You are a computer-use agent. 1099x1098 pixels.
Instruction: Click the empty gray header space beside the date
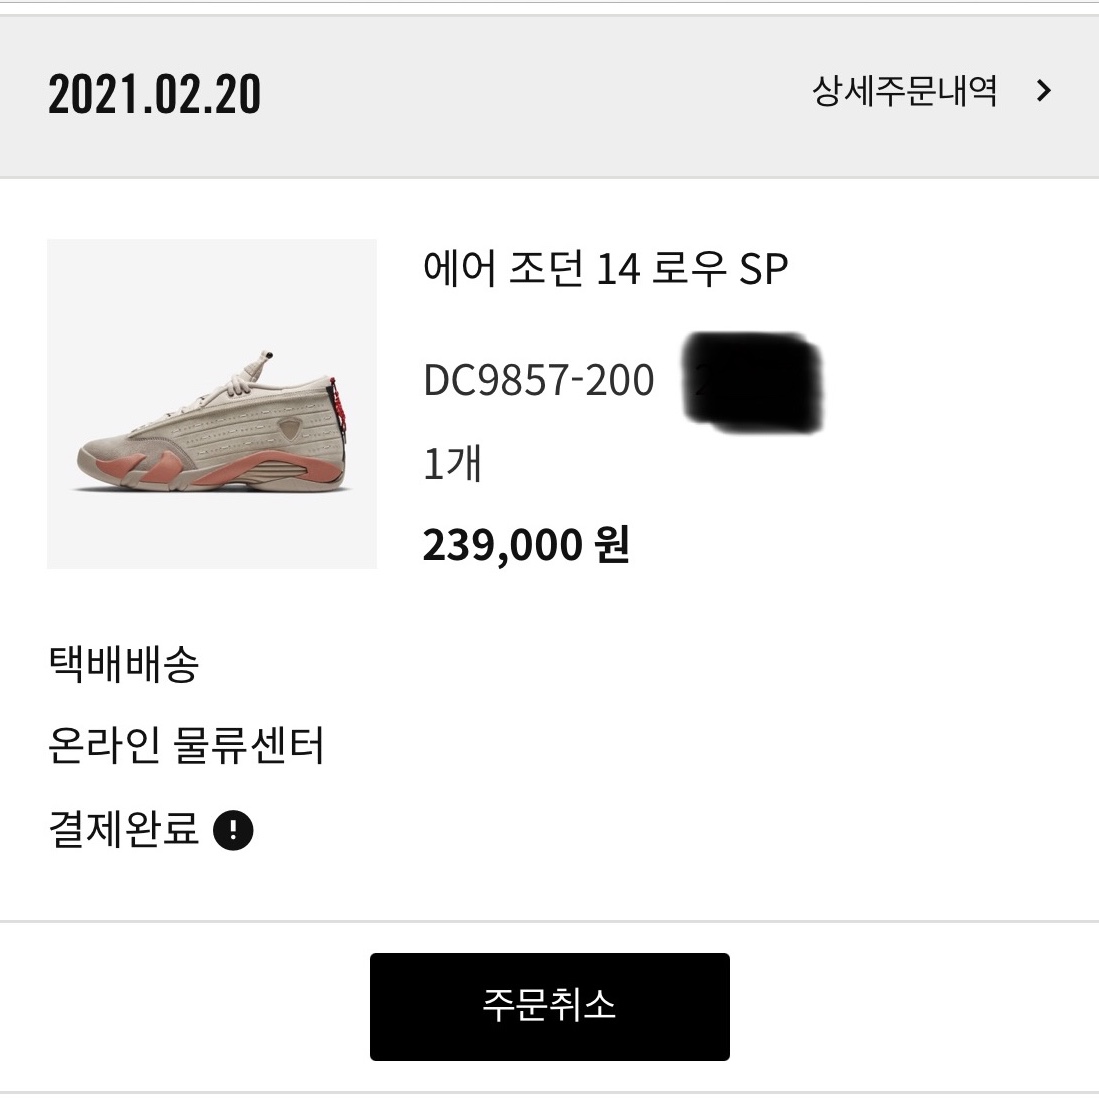[530, 95]
